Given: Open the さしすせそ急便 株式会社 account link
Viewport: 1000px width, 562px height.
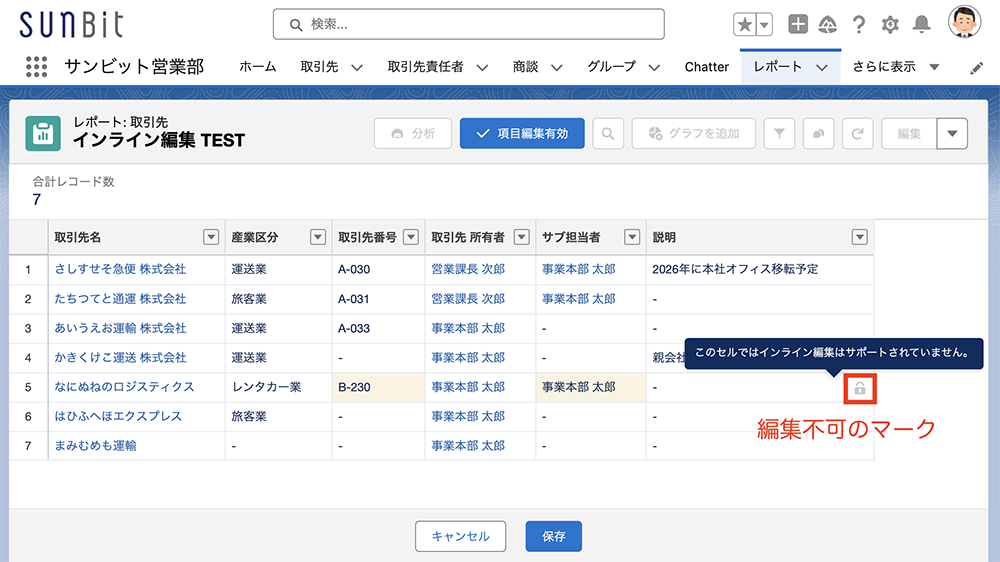Looking at the screenshot, I should tap(120, 269).
